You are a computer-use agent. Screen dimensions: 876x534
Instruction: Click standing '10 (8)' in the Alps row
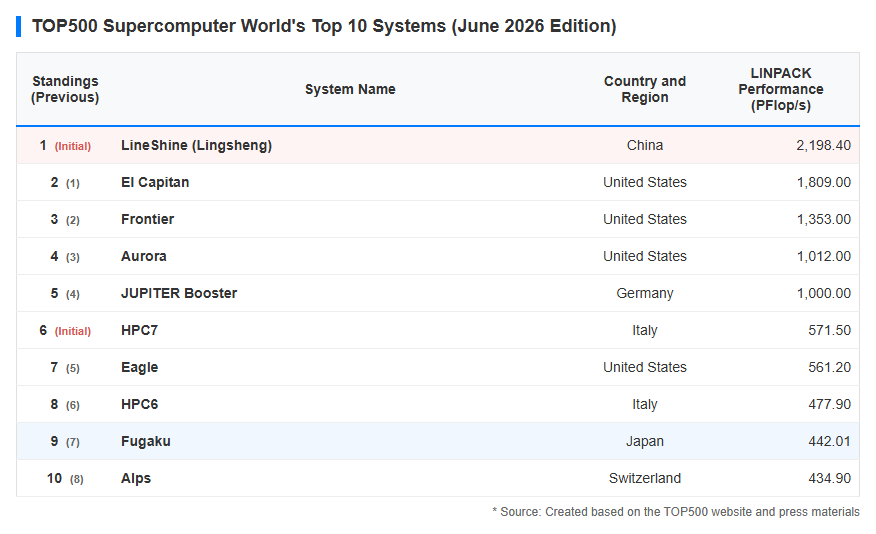coord(65,479)
